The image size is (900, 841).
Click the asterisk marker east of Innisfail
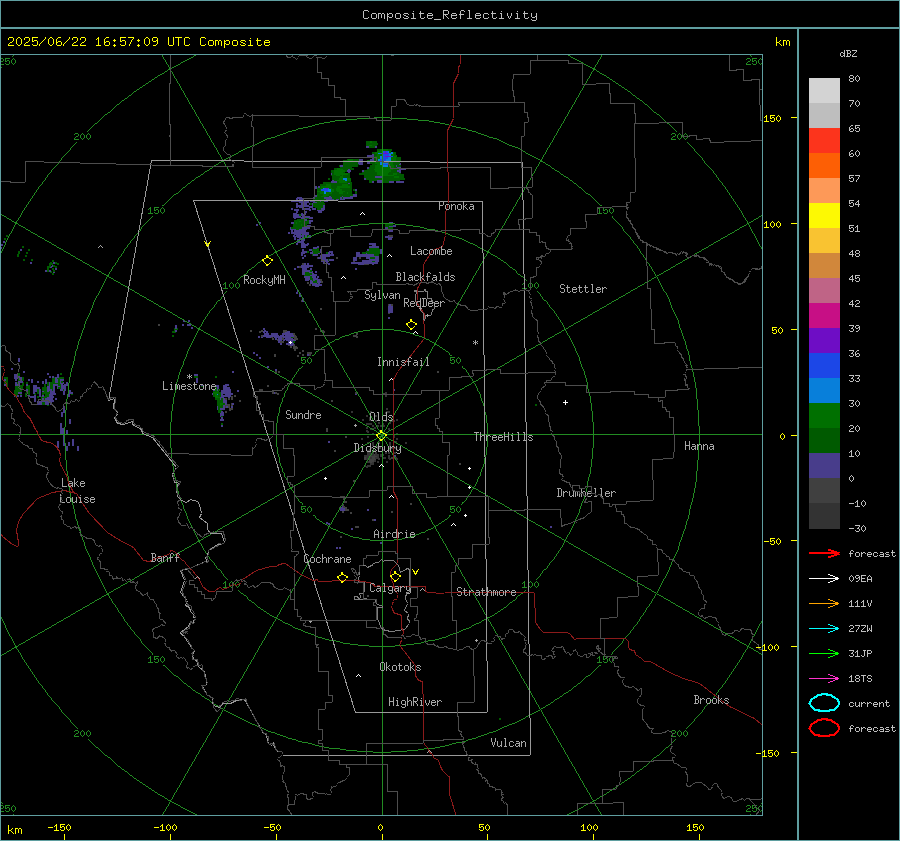click(475, 343)
